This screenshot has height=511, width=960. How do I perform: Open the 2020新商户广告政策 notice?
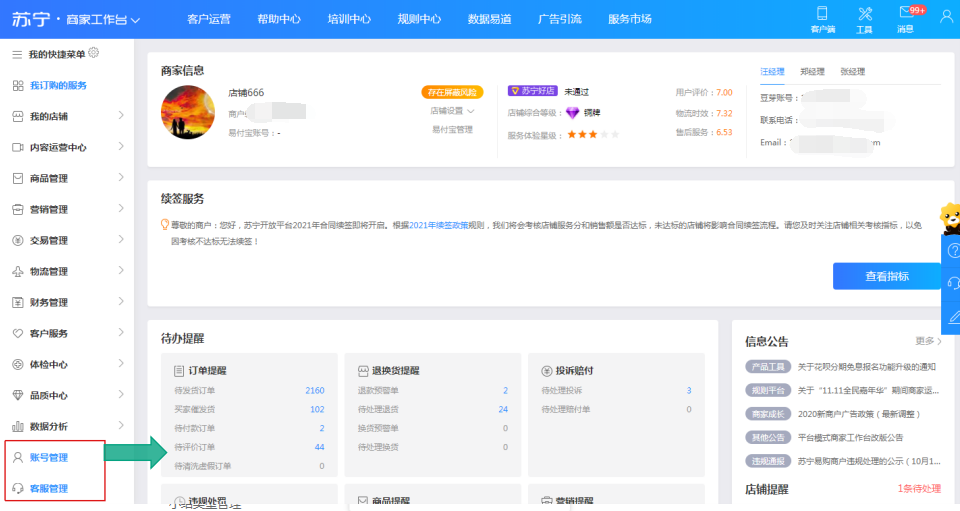pyautogui.click(x=858, y=414)
